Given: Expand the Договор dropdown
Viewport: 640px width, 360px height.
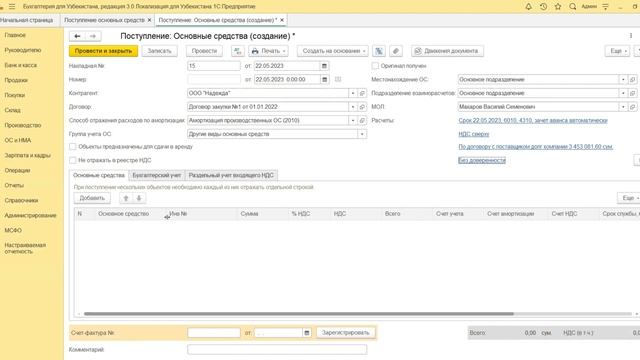Looking at the screenshot, I should 353,107.
